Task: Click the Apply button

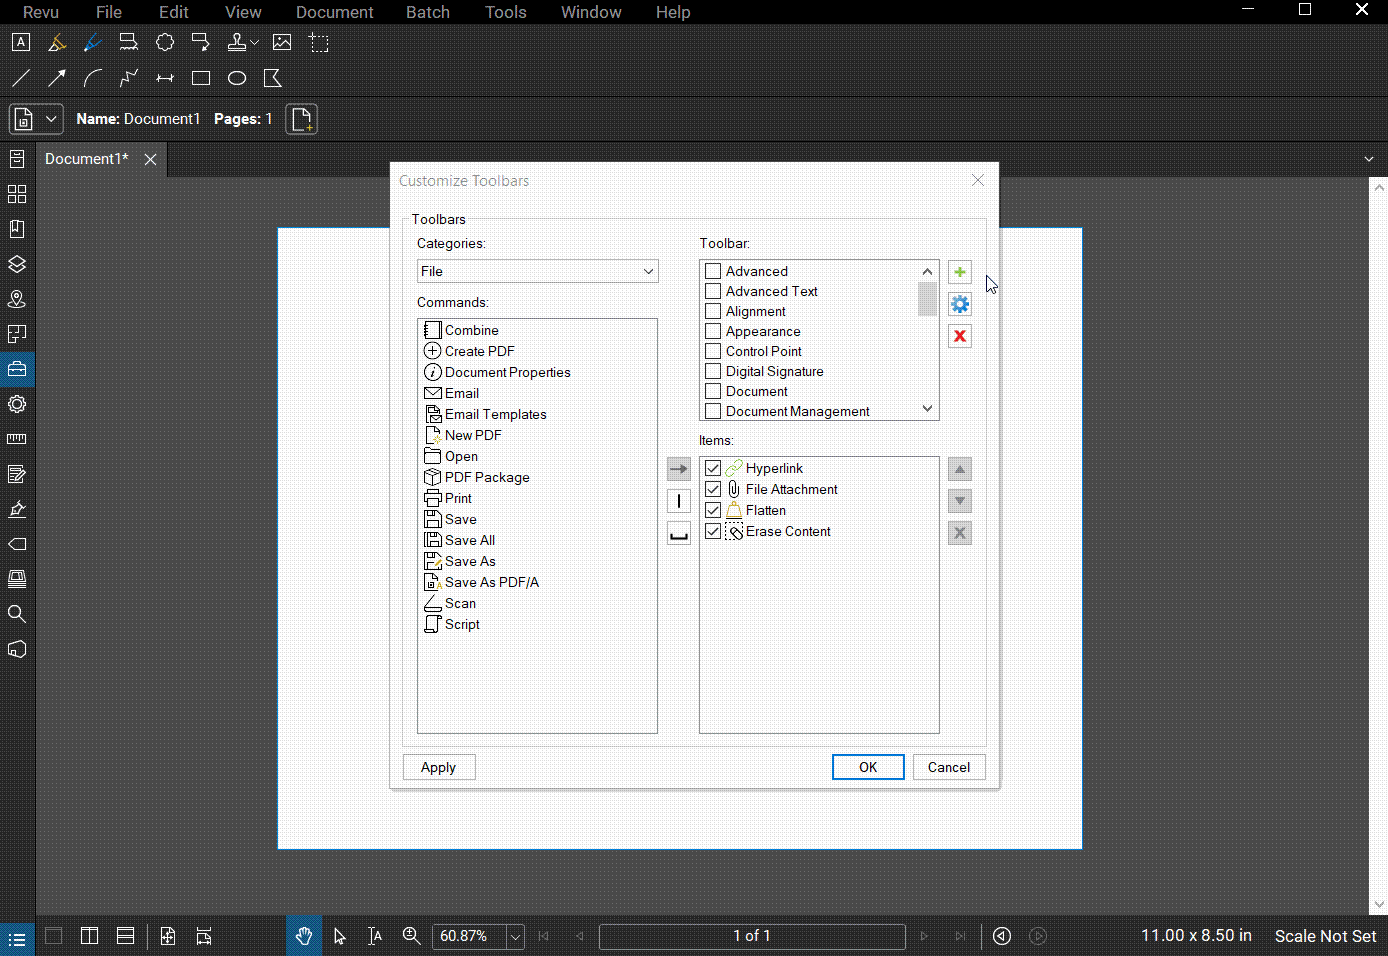Action: coord(439,767)
